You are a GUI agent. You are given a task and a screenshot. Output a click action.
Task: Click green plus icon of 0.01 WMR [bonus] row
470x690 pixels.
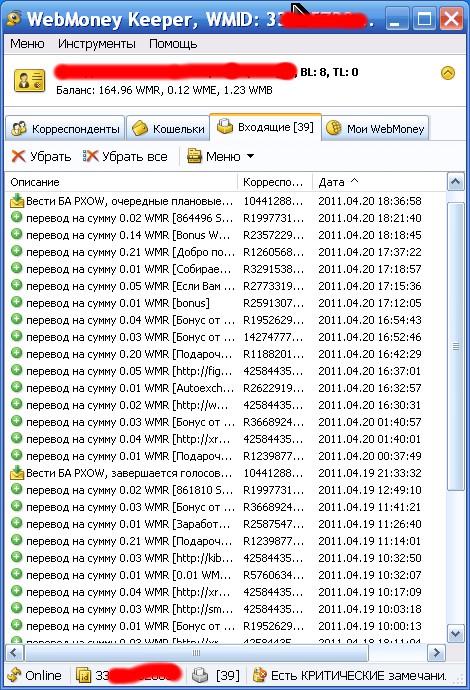(17, 302)
